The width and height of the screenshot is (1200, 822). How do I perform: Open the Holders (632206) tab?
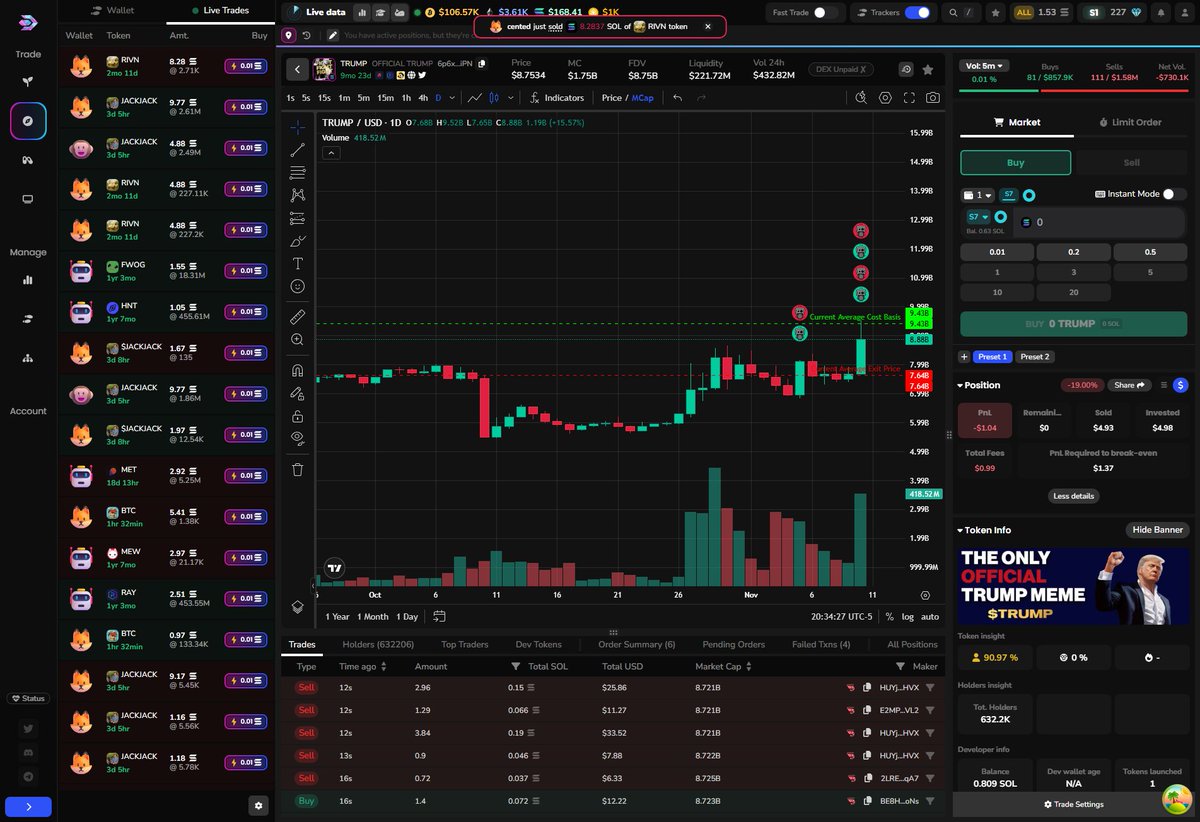pos(378,645)
